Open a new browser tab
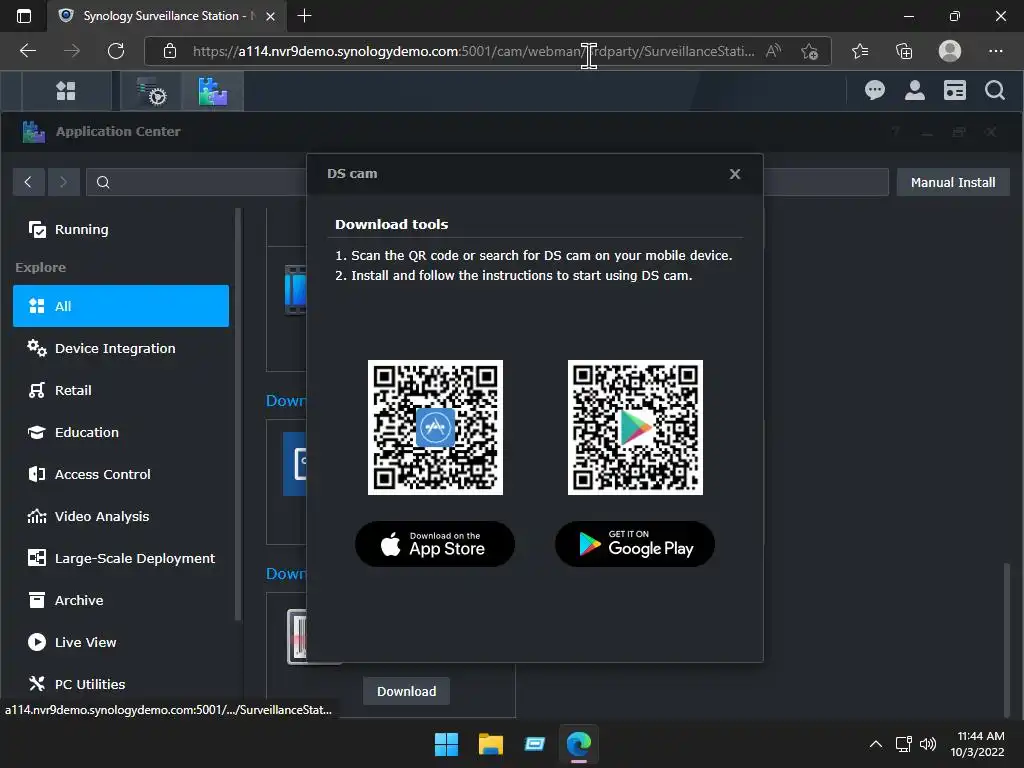This screenshot has width=1024, height=768. [x=304, y=16]
